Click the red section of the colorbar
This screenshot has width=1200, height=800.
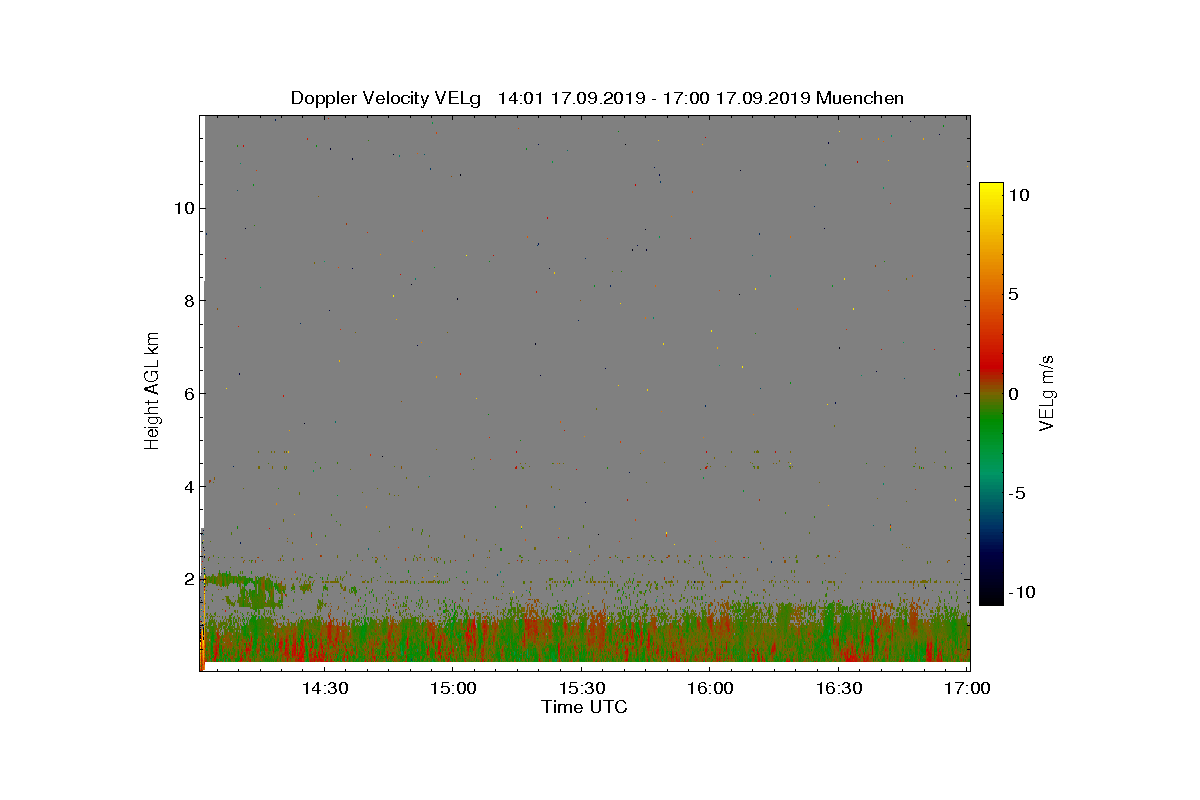click(991, 365)
